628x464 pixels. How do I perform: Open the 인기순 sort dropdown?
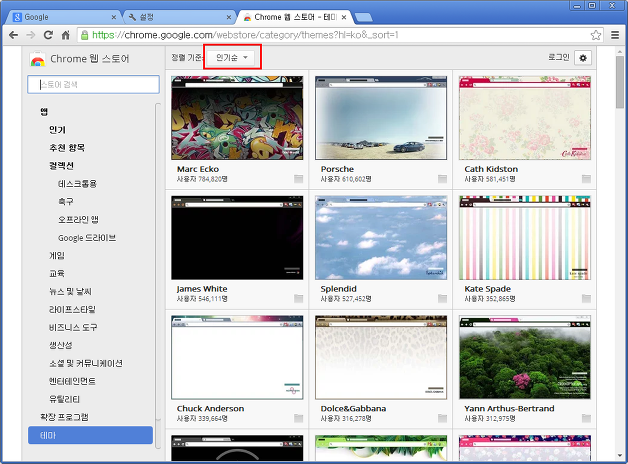pos(232,58)
